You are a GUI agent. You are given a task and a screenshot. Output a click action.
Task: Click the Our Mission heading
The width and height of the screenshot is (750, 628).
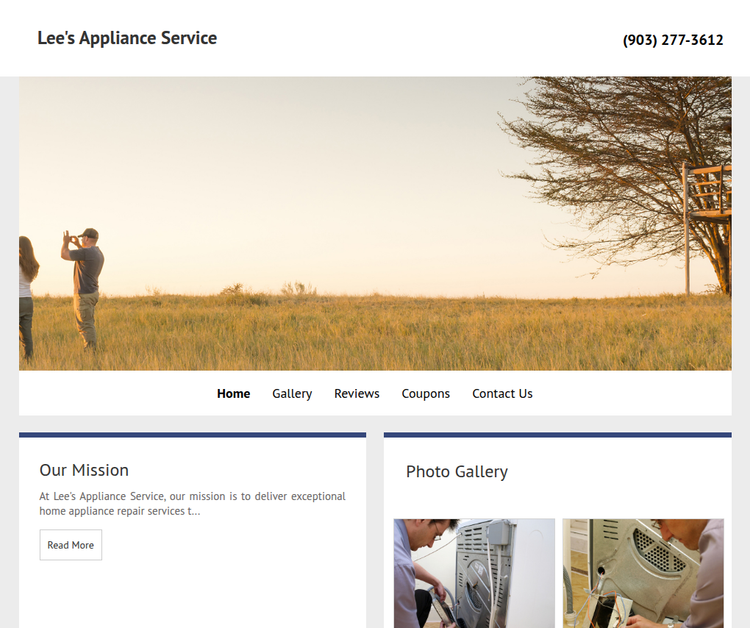tap(84, 470)
